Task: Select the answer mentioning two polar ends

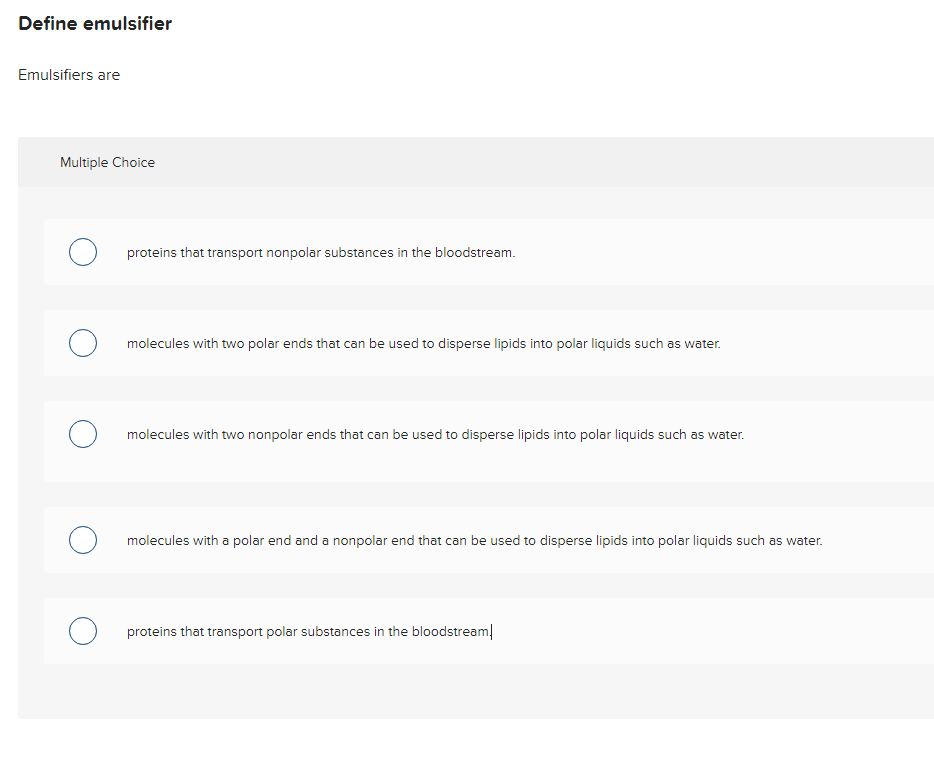Action: [x=423, y=343]
